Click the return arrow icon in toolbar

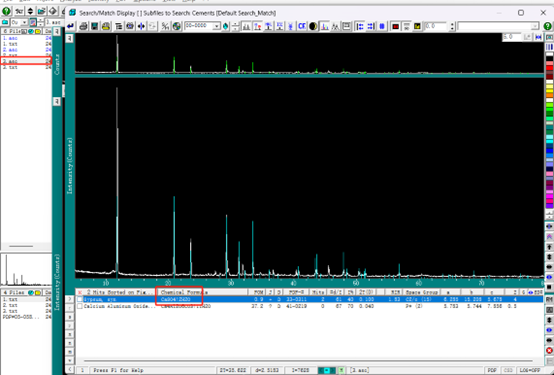click(x=71, y=26)
